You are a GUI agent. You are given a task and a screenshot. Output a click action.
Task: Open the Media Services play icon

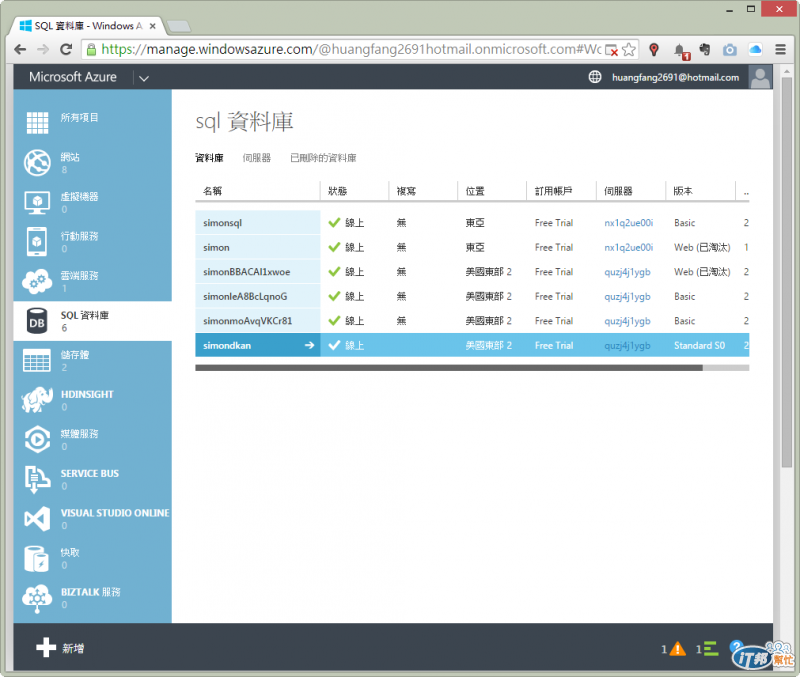tap(37, 439)
